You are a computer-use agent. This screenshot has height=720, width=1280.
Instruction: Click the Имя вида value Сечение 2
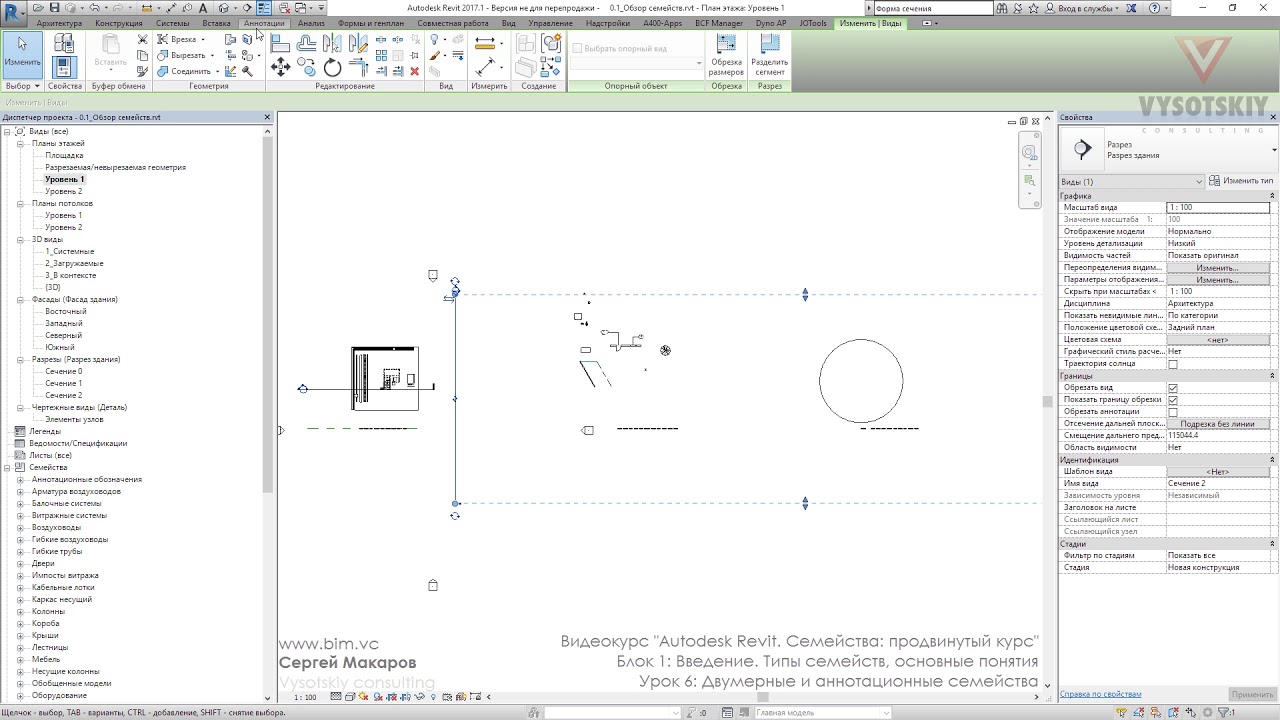pos(1218,484)
